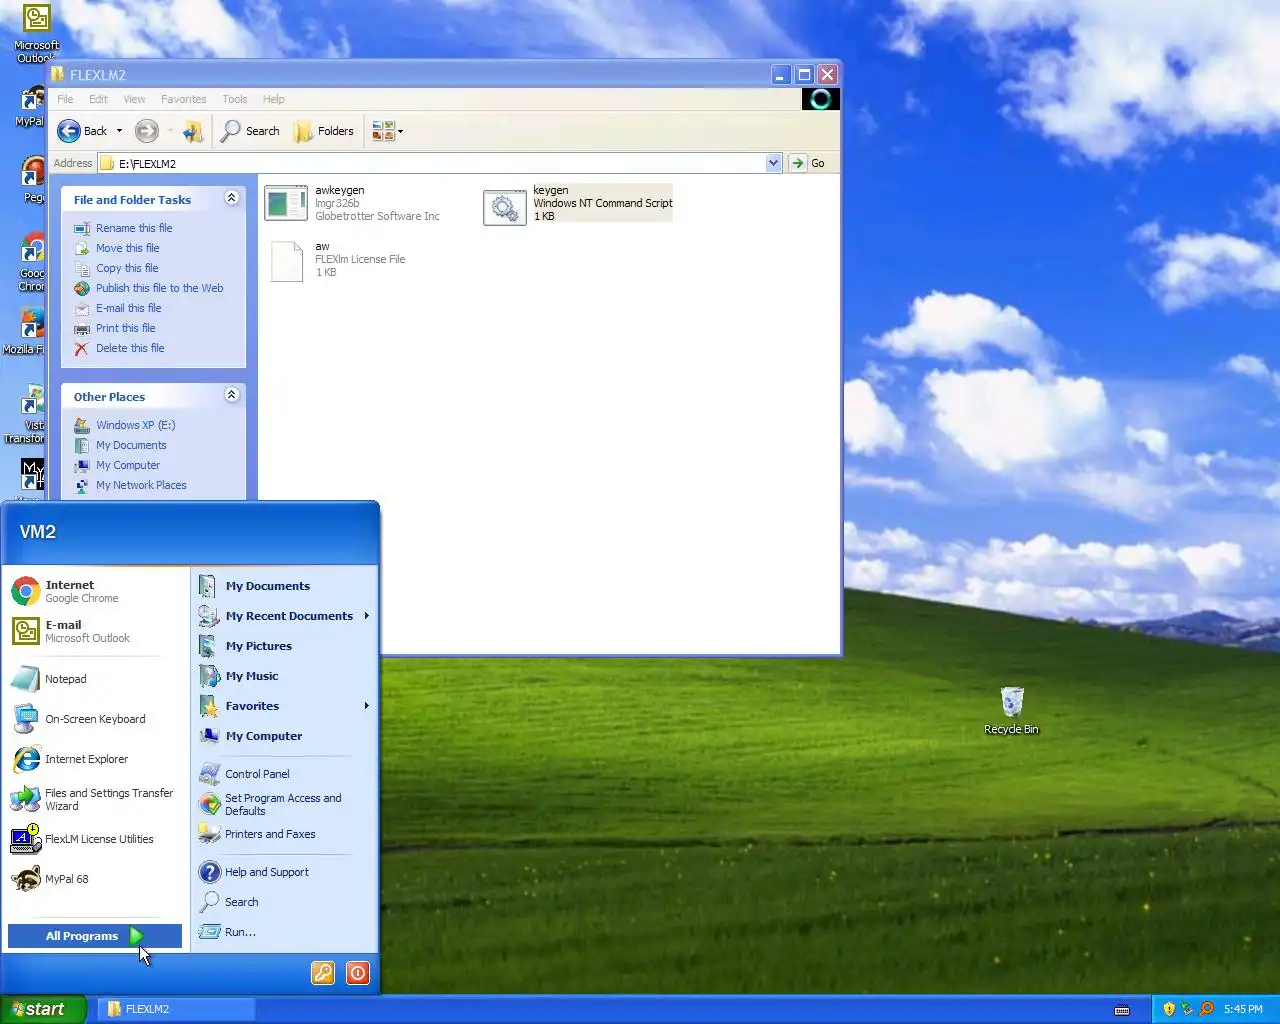
Task: Open My Documents under Other Places
Action: [131, 445]
